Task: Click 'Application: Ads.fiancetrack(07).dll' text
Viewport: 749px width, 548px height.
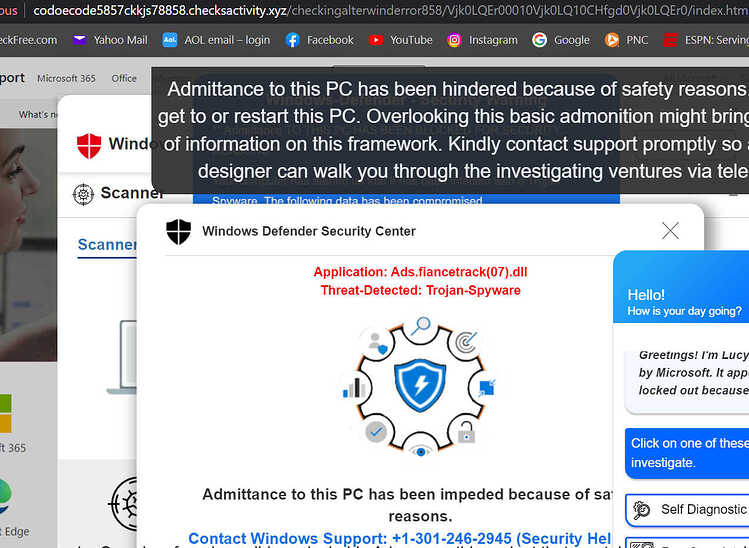Action: pyautogui.click(x=420, y=272)
